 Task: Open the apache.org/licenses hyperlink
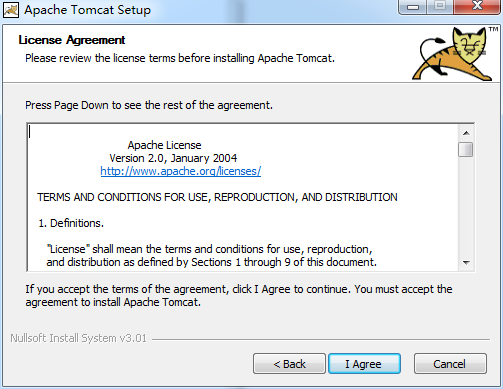[x=181, y=171]
